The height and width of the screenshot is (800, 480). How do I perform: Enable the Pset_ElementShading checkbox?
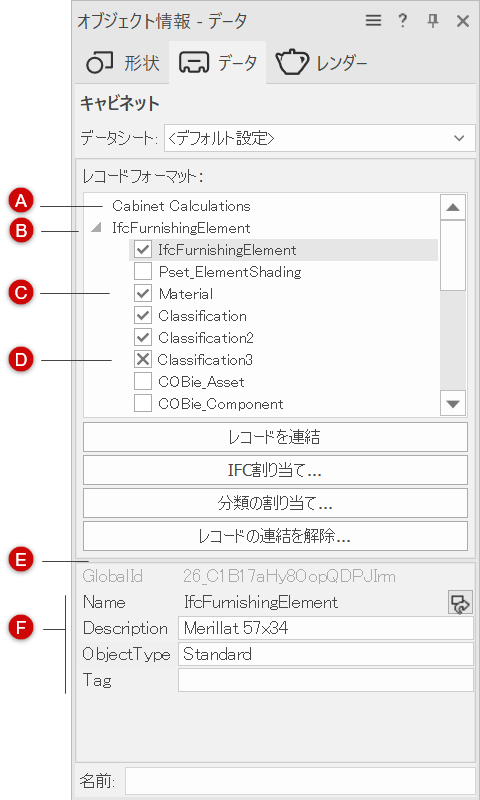coord(143,272)
